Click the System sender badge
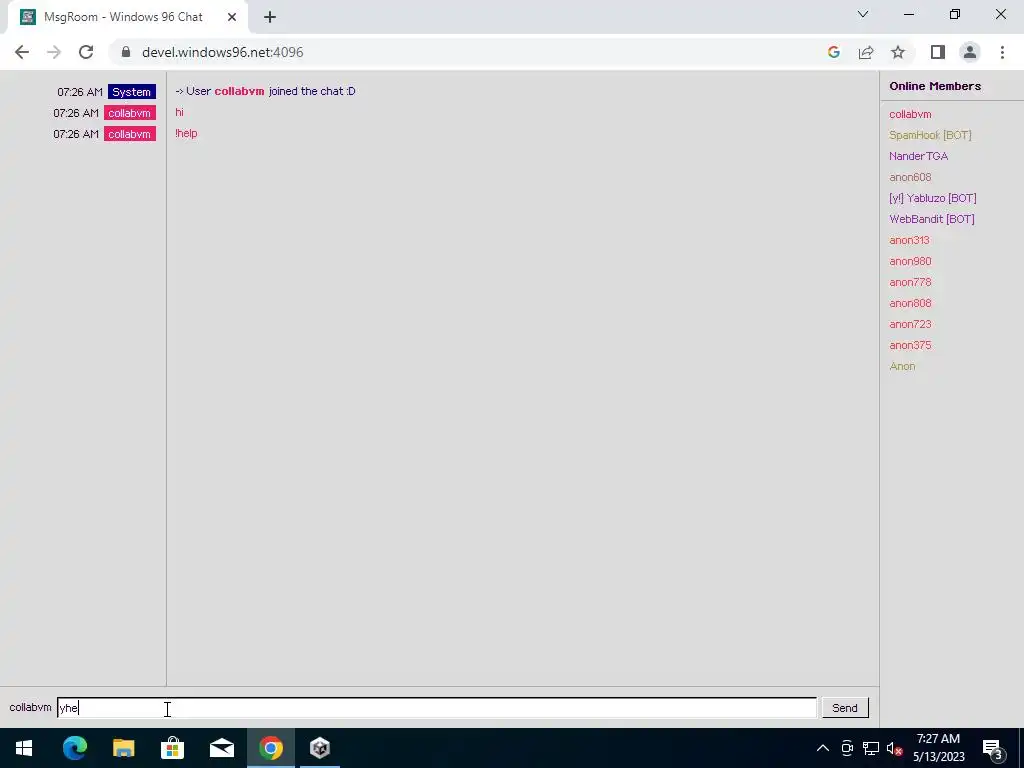 (x=131, y=92)
